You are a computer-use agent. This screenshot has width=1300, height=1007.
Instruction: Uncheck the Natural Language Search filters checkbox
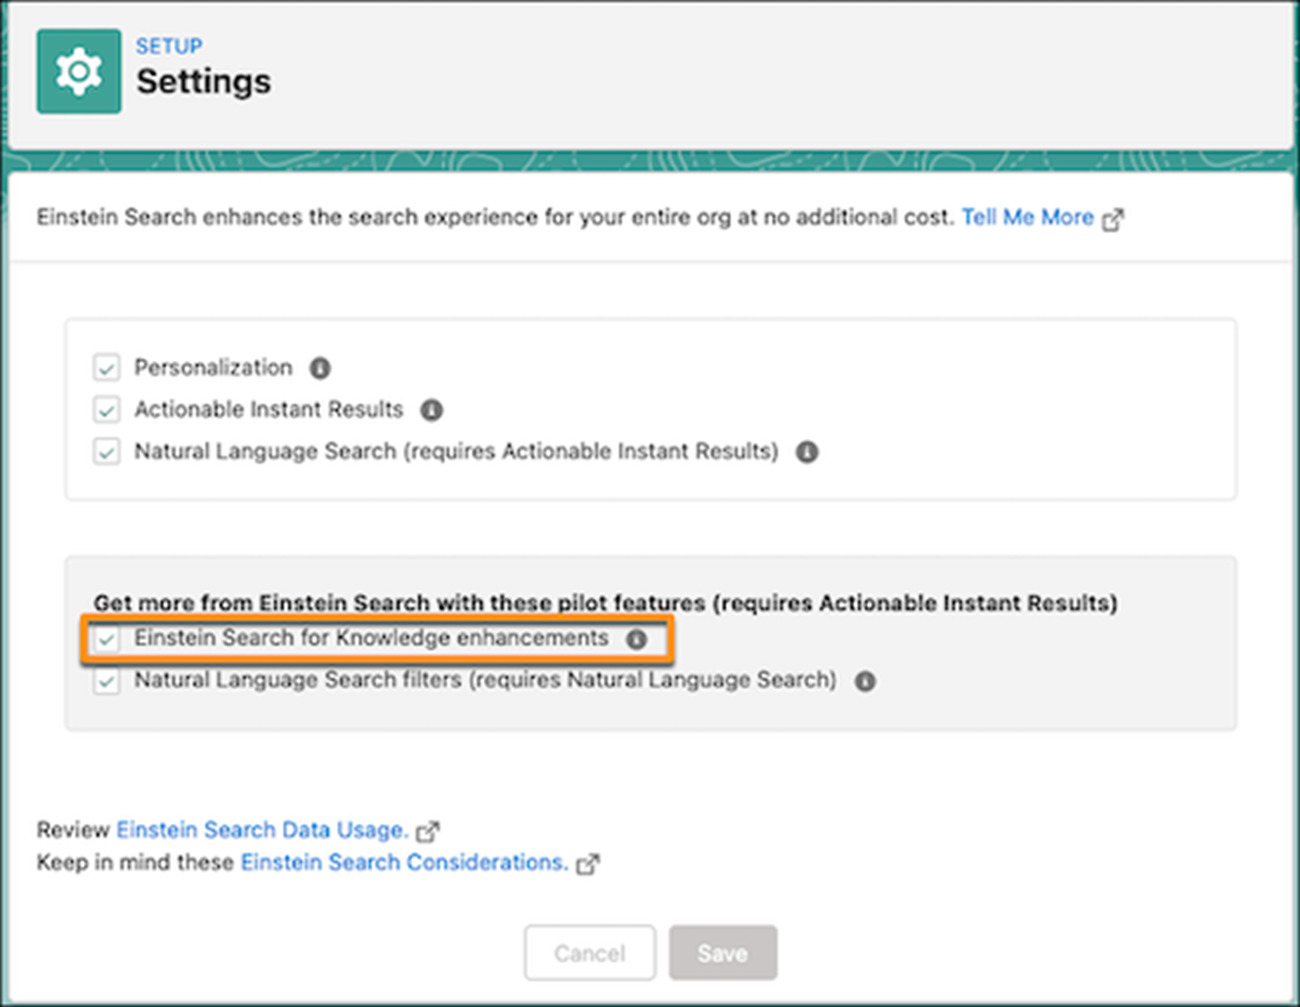pos(107,682)
